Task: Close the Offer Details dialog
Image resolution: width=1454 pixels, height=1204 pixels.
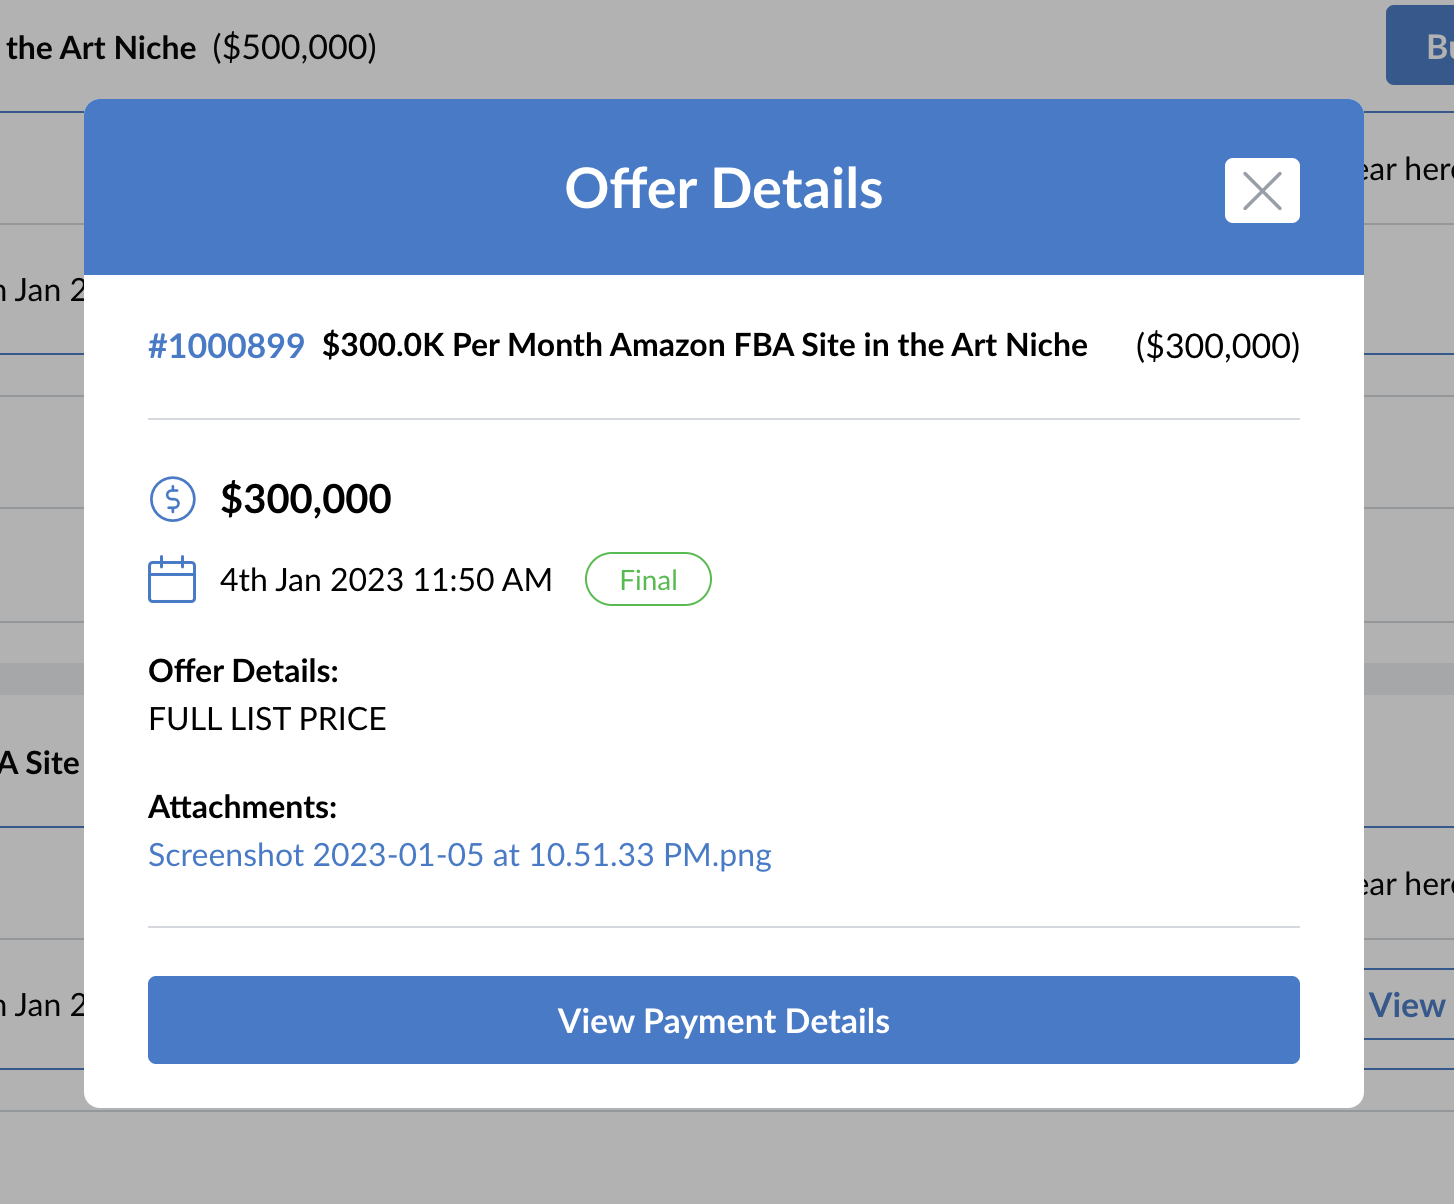Action: 1262,190
